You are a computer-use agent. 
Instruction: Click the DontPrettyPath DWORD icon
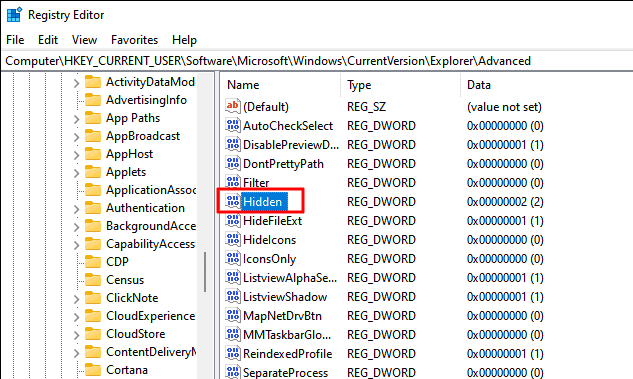tap(233, 163)
